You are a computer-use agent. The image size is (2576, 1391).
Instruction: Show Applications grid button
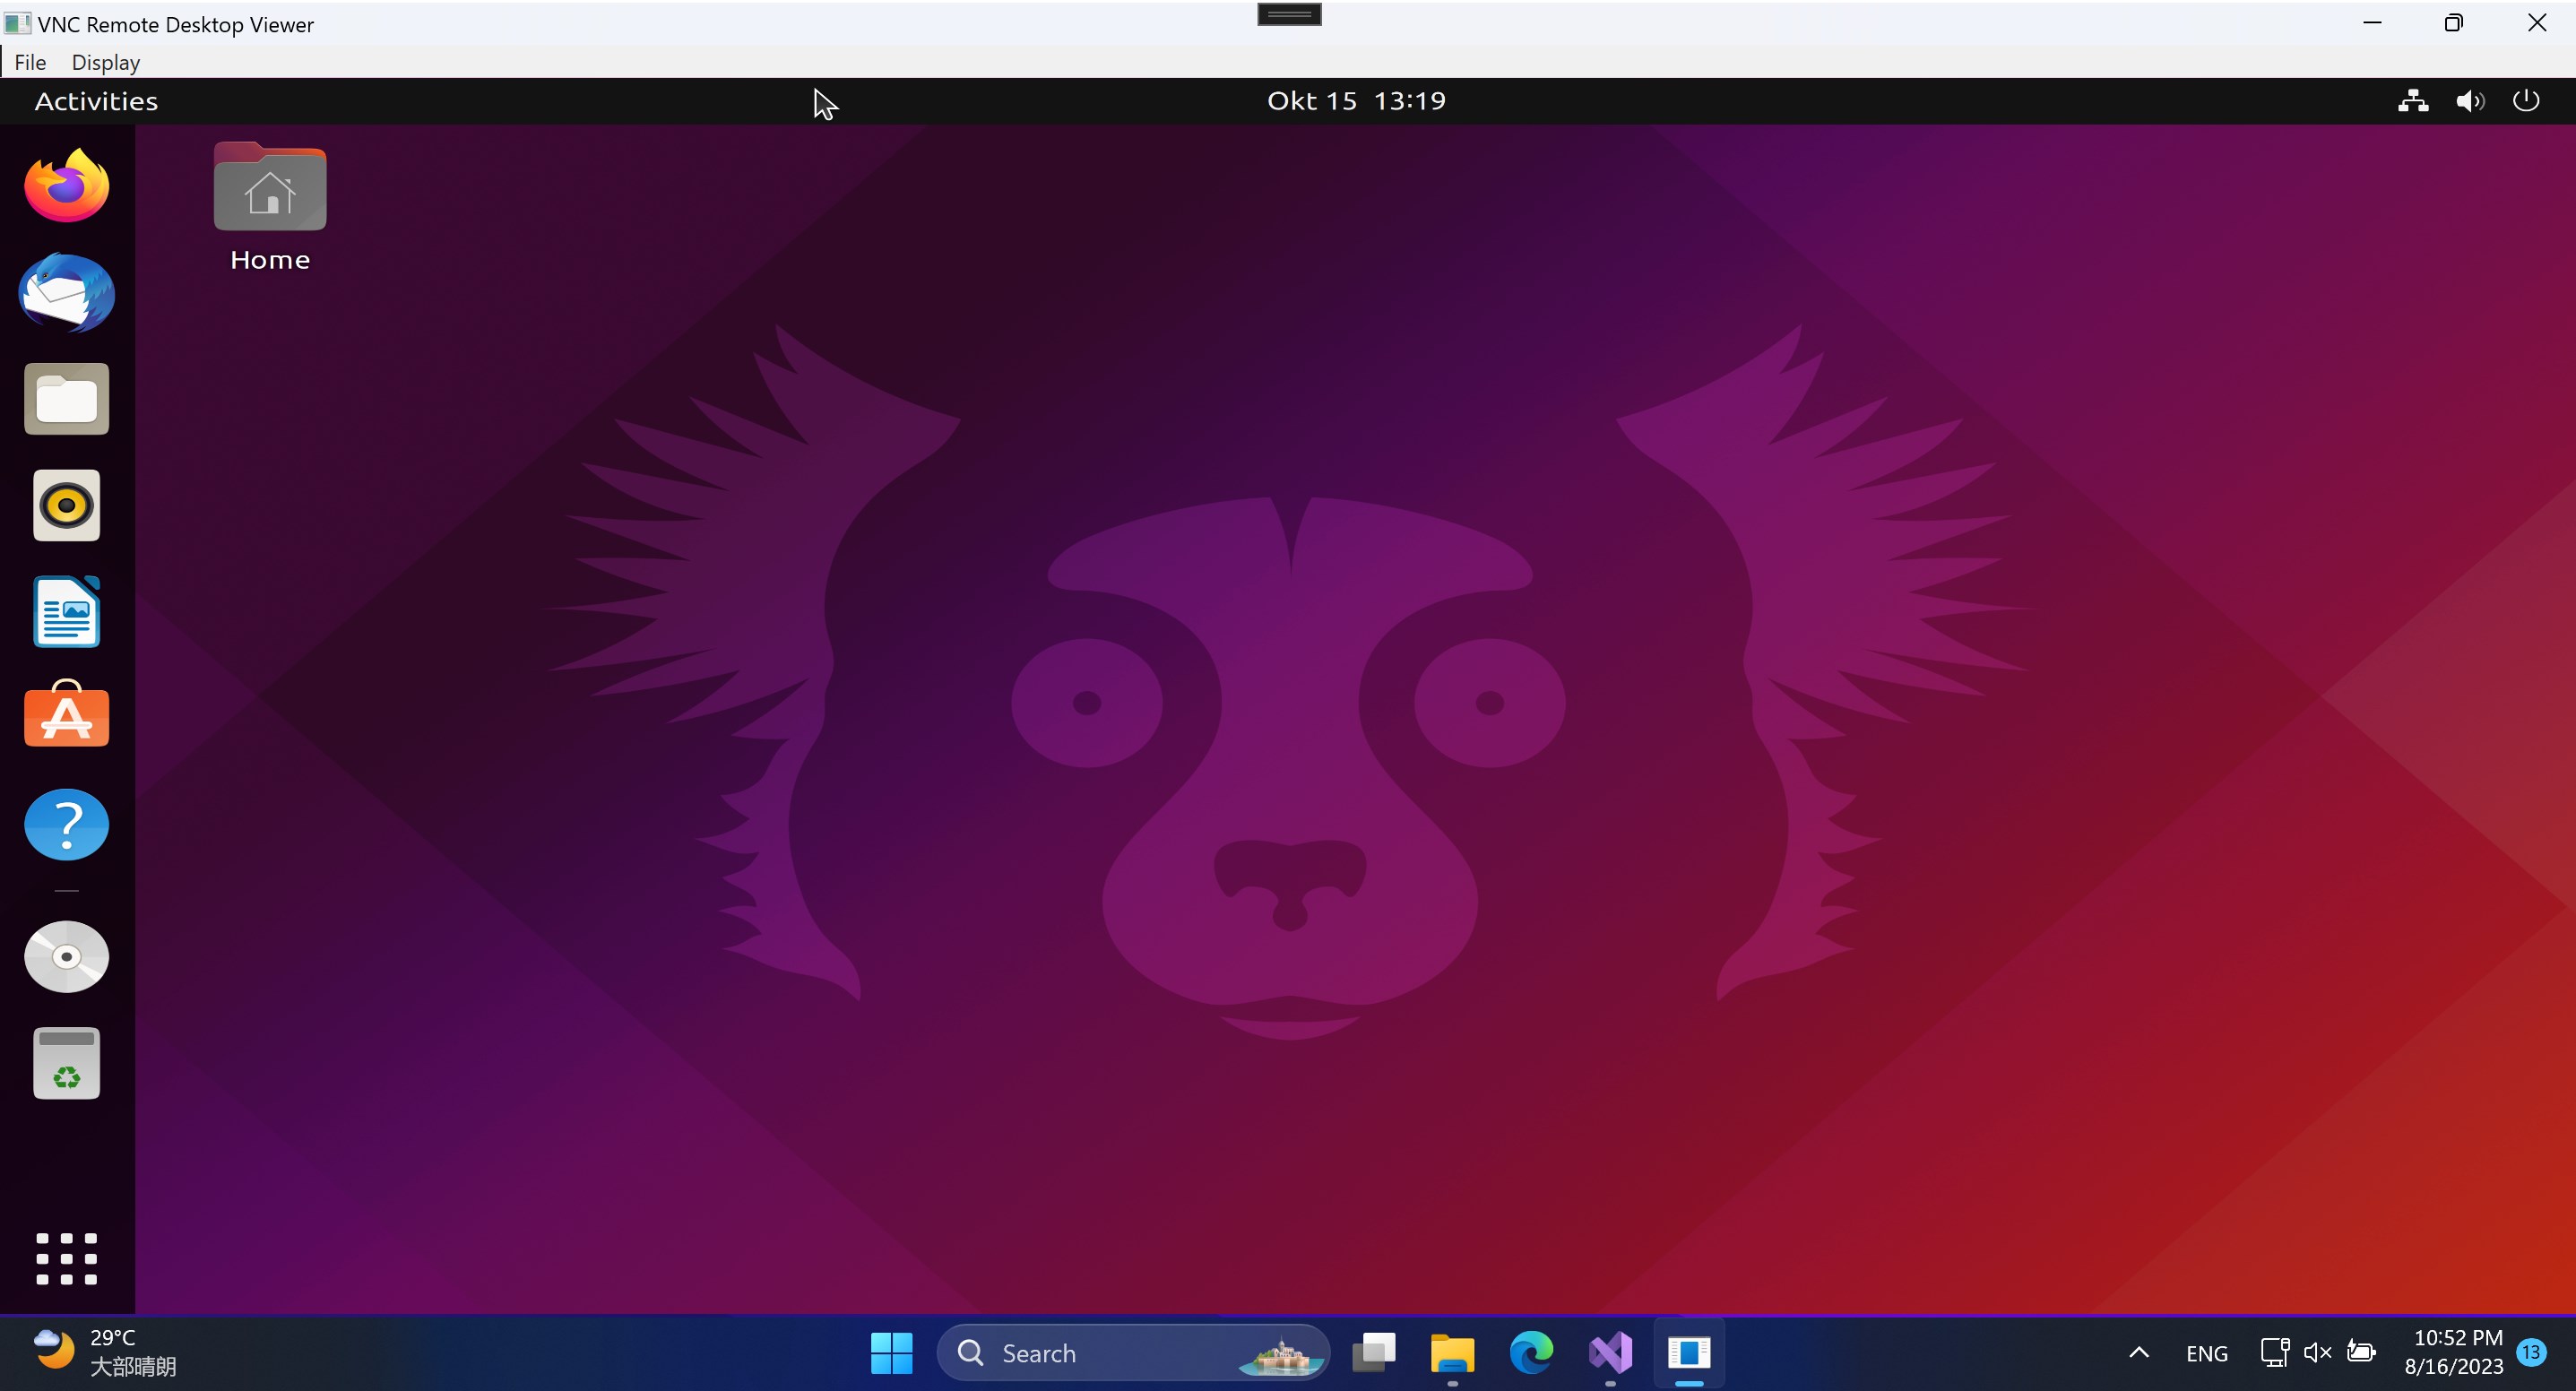[66, 1258]
